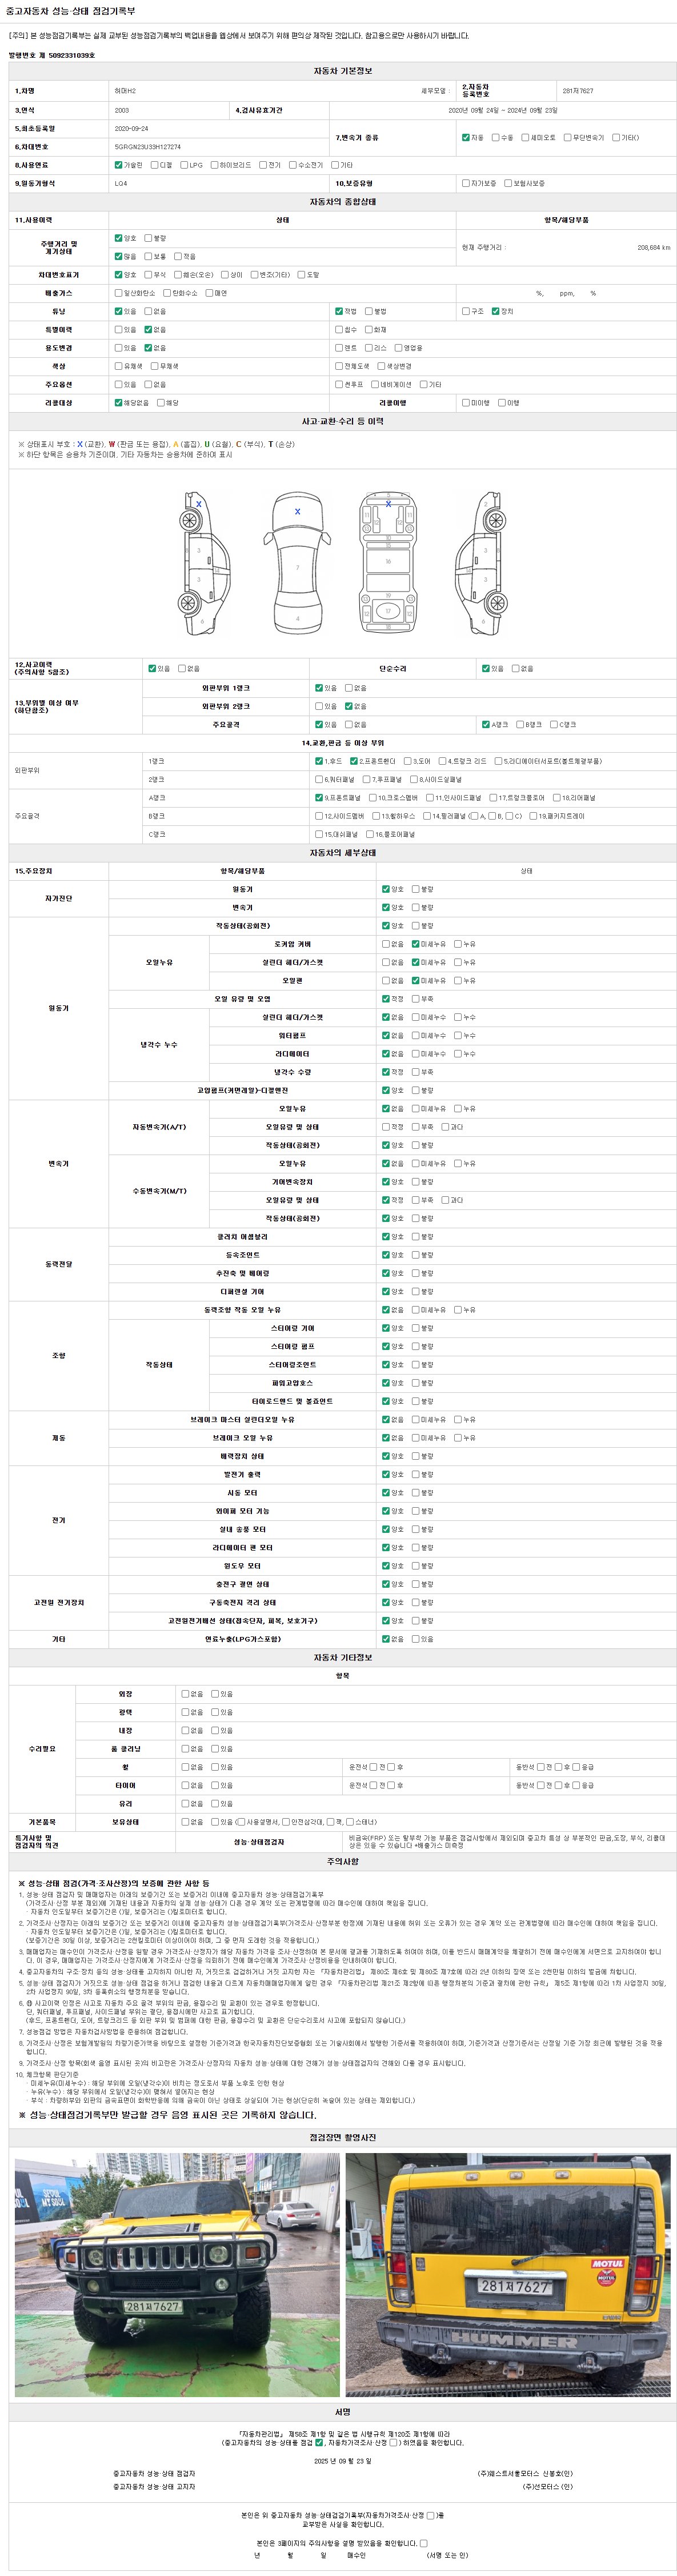Toggle the 자동 transmission type checkbox
This screenshot has height=2576, width=677.
click(465, 138)
